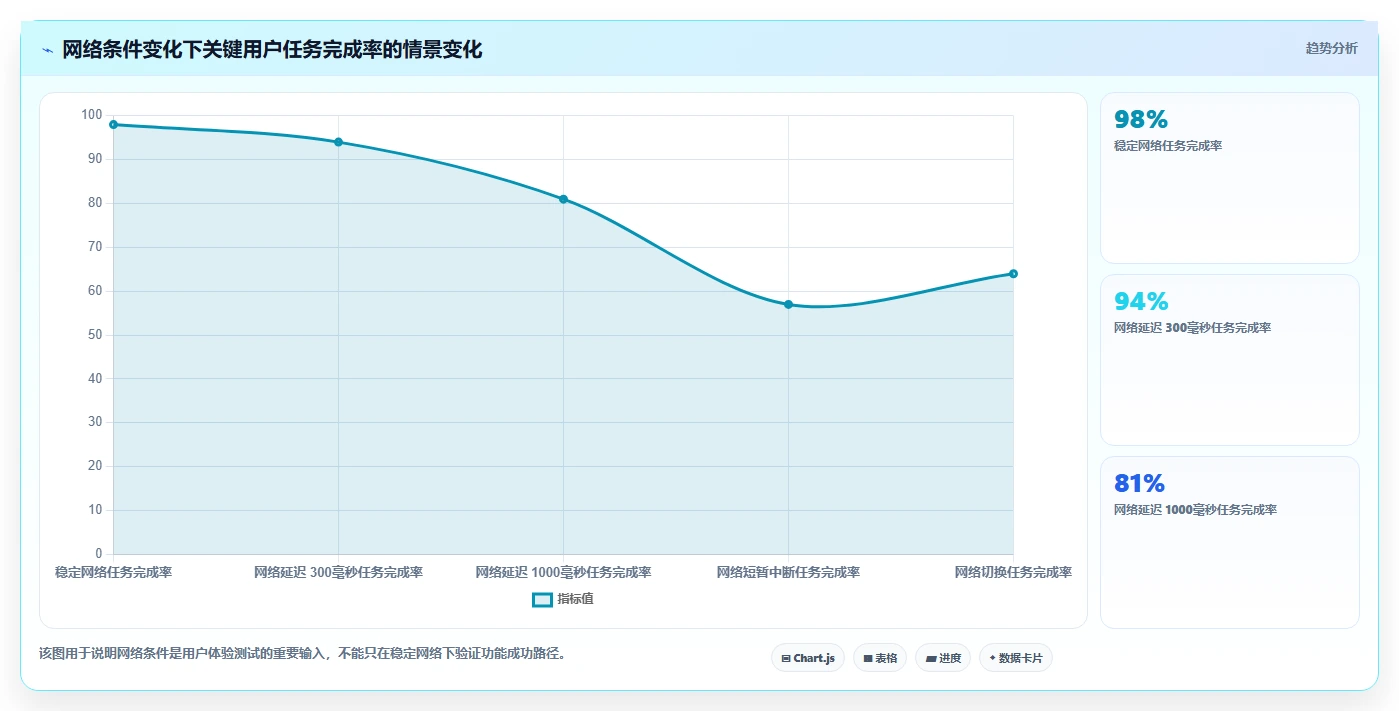This screenshot has height=711, width=1399.
Task: Open the 81% 网络延迟 1000毫秒 stat card
Action: pos(1230,542)
